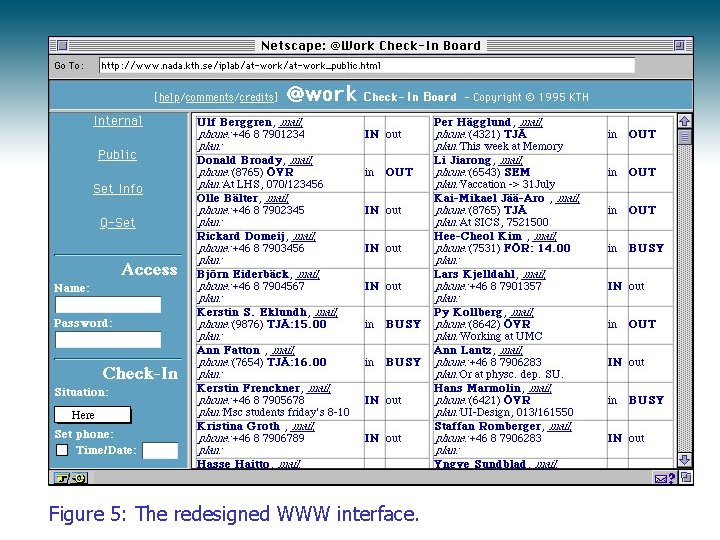
Task: Click the plan text 'This week at Memory'
Action: coord(511,146)
